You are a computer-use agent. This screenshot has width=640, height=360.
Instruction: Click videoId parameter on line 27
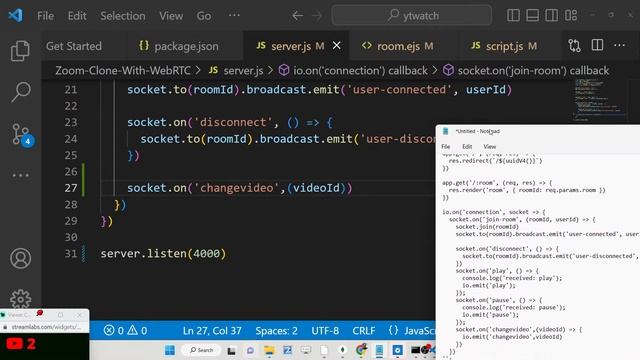(316, 188)
